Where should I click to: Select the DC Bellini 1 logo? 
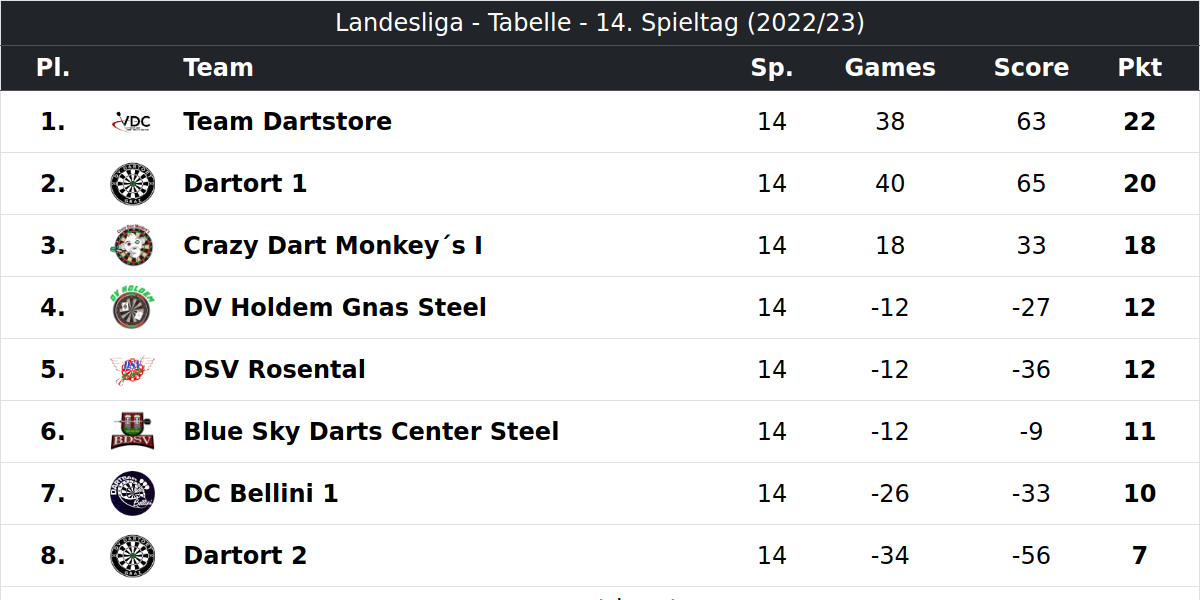(x=132, y=494)
